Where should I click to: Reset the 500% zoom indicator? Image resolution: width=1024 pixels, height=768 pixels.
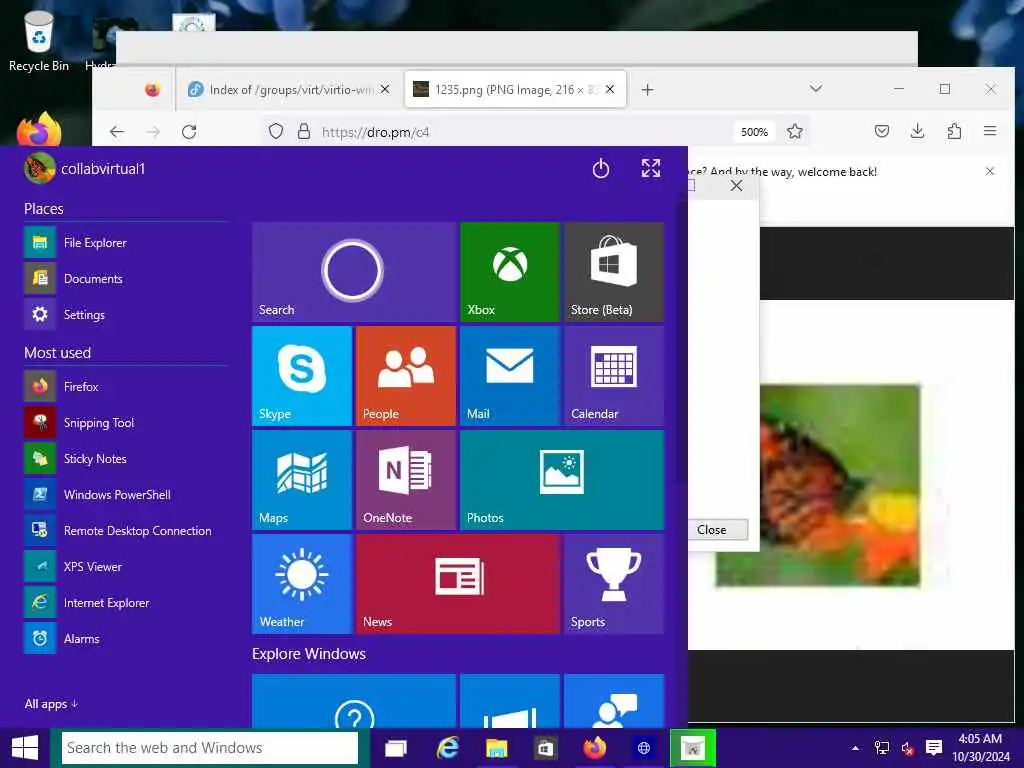tap(754, 132)
